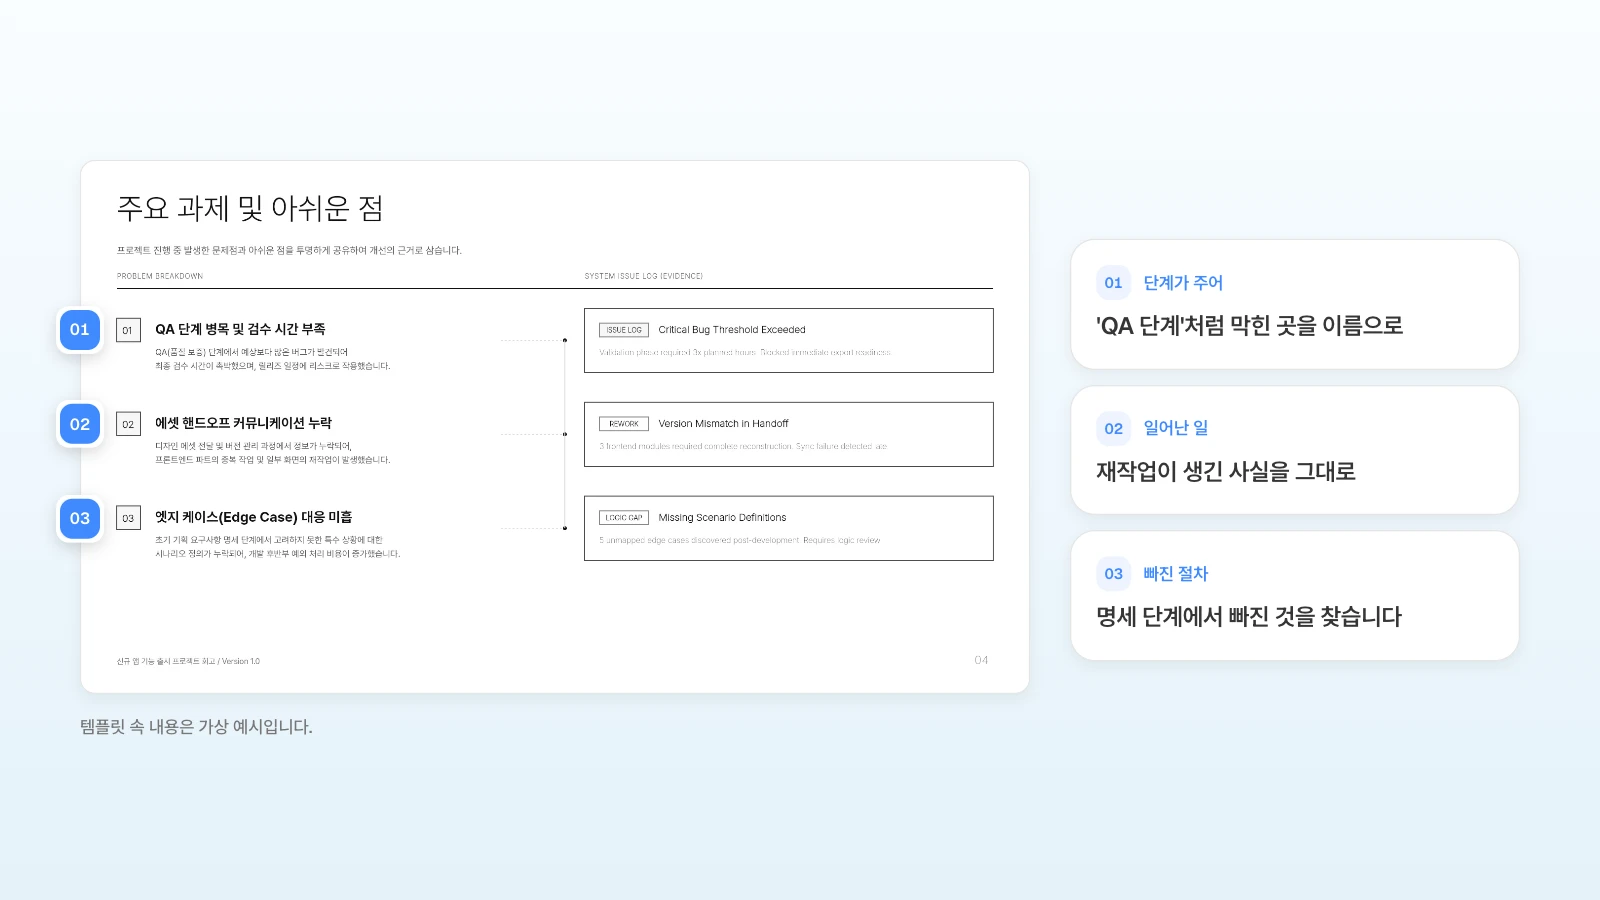This screenshot has height=900, width=1600.
Task: Click the 'ISSUE LOG' tag
Action: tap(624, 330)
